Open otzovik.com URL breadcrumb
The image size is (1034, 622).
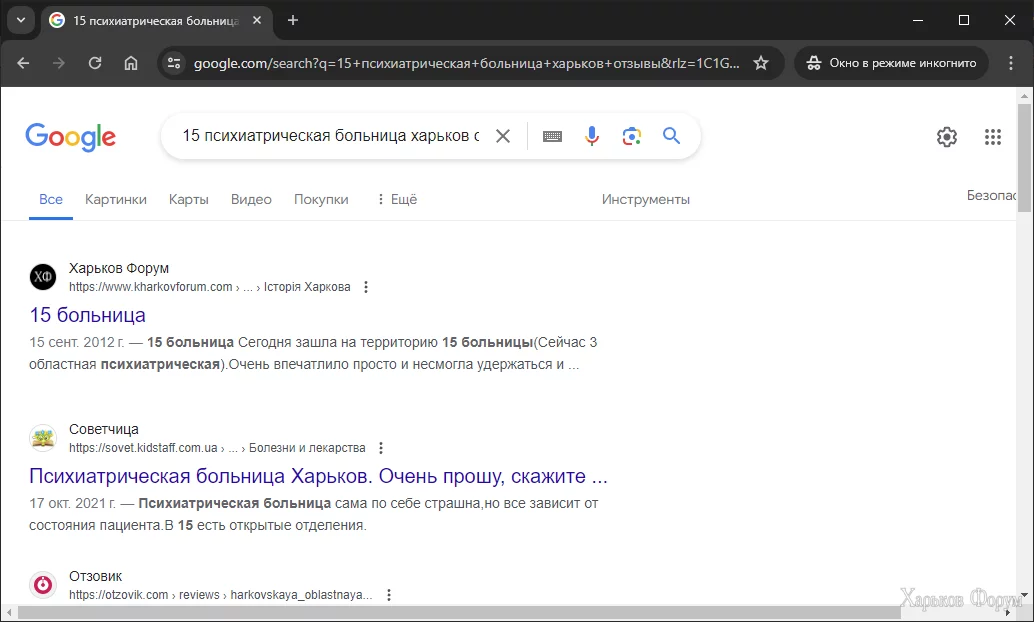(x=220, y=595)
